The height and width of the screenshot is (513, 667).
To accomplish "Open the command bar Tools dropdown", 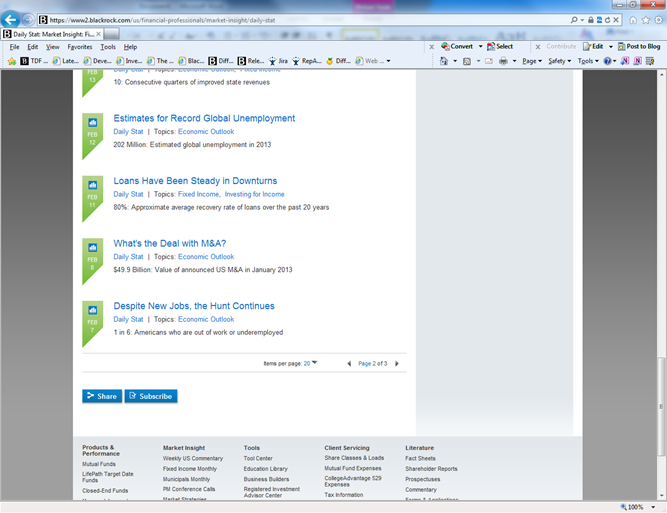I will click(588, 61).
